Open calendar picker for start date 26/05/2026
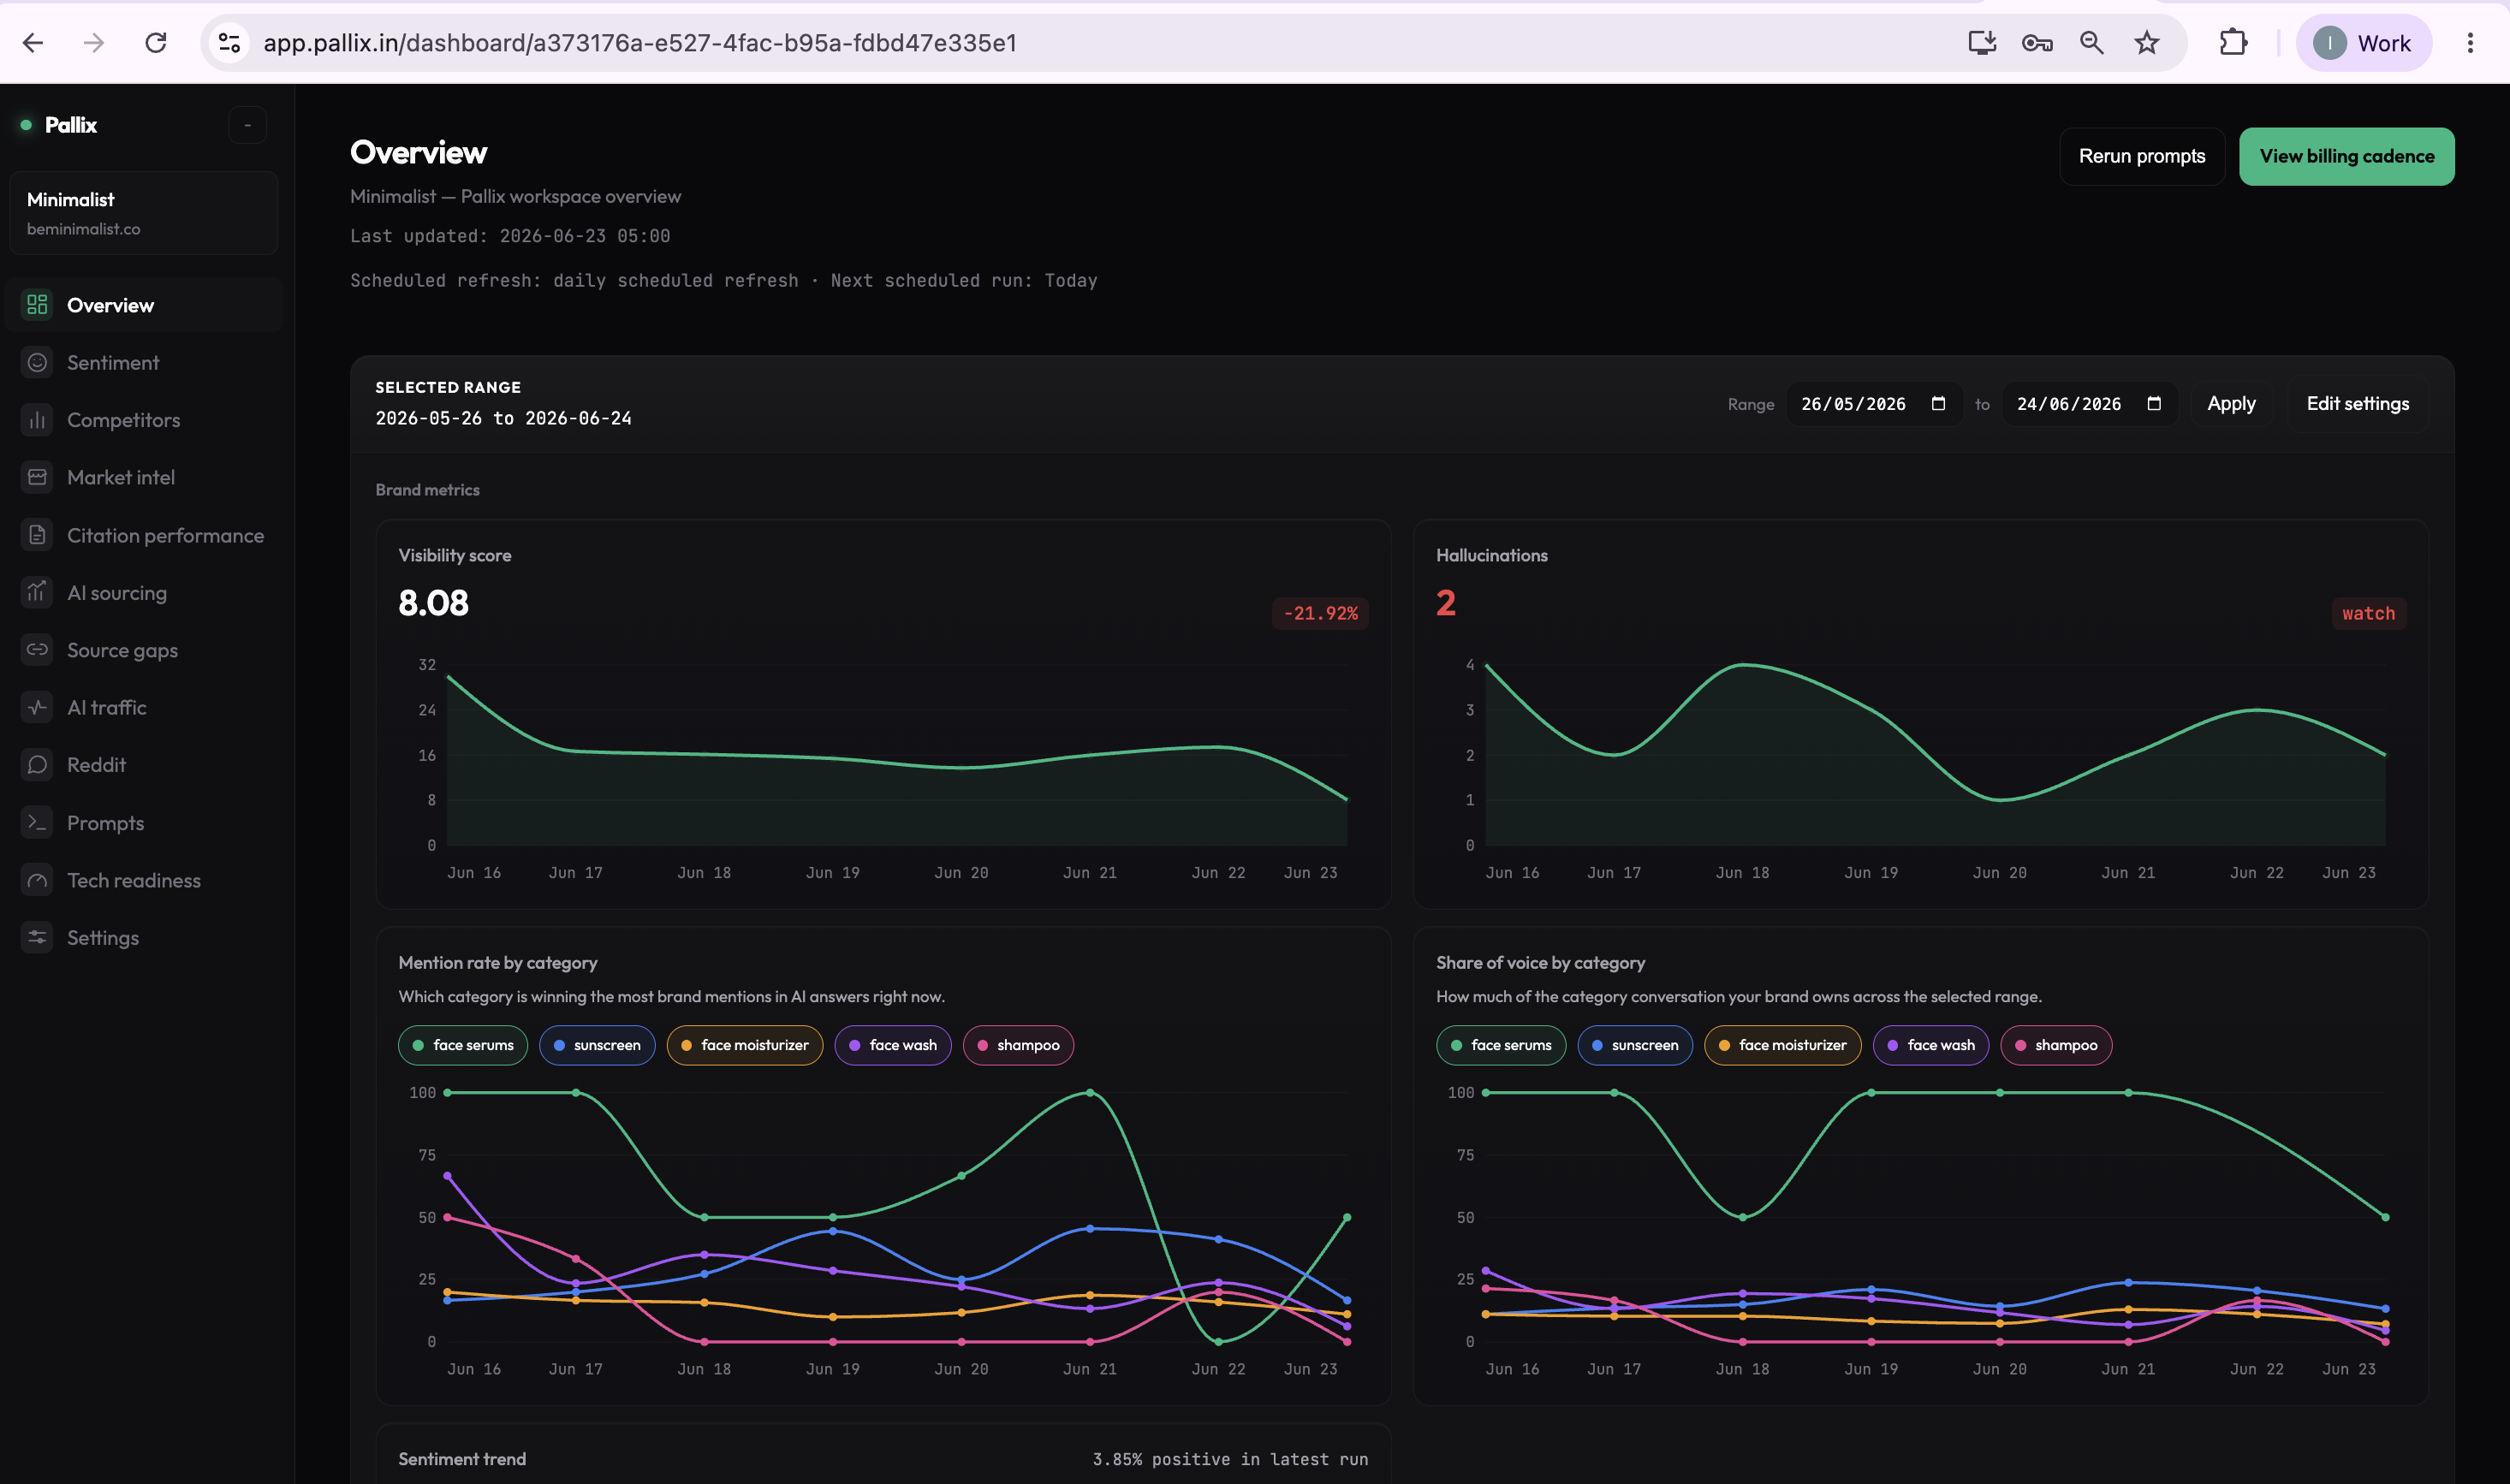Screen dimensions: 2510x1484 tap(1938, 404)
